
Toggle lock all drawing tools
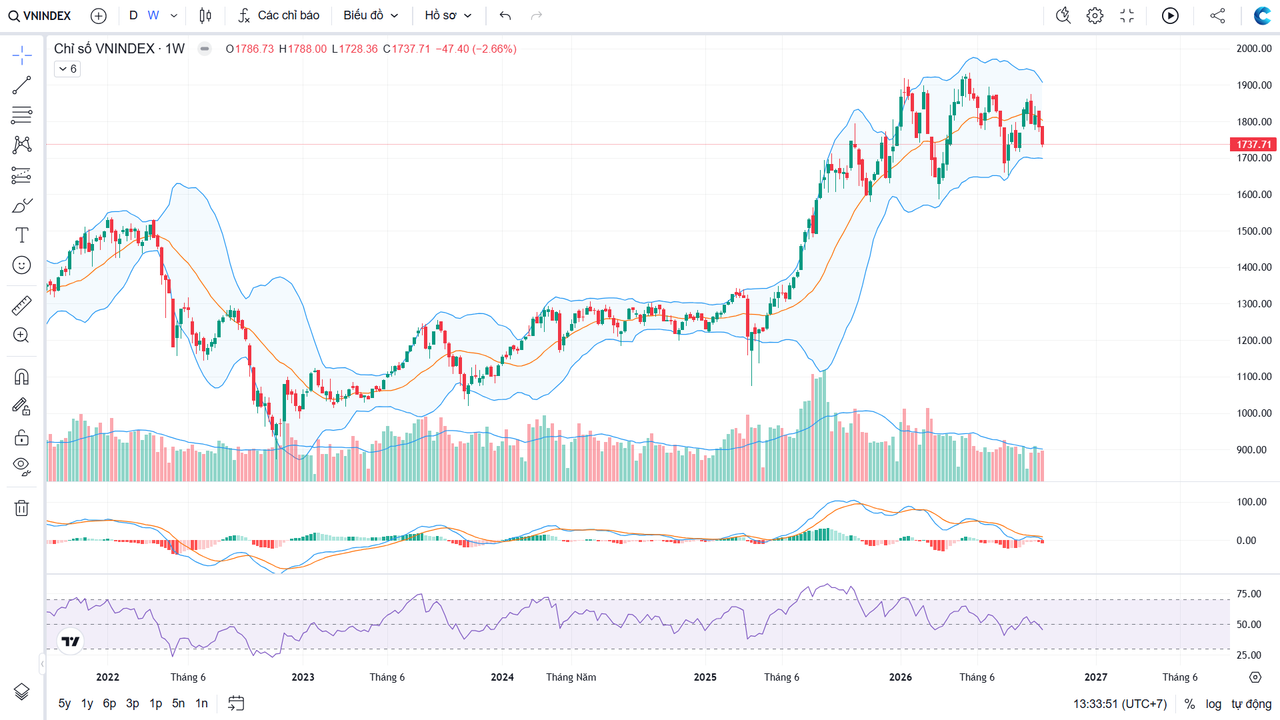pyautogui.click(x=21, y=437)
